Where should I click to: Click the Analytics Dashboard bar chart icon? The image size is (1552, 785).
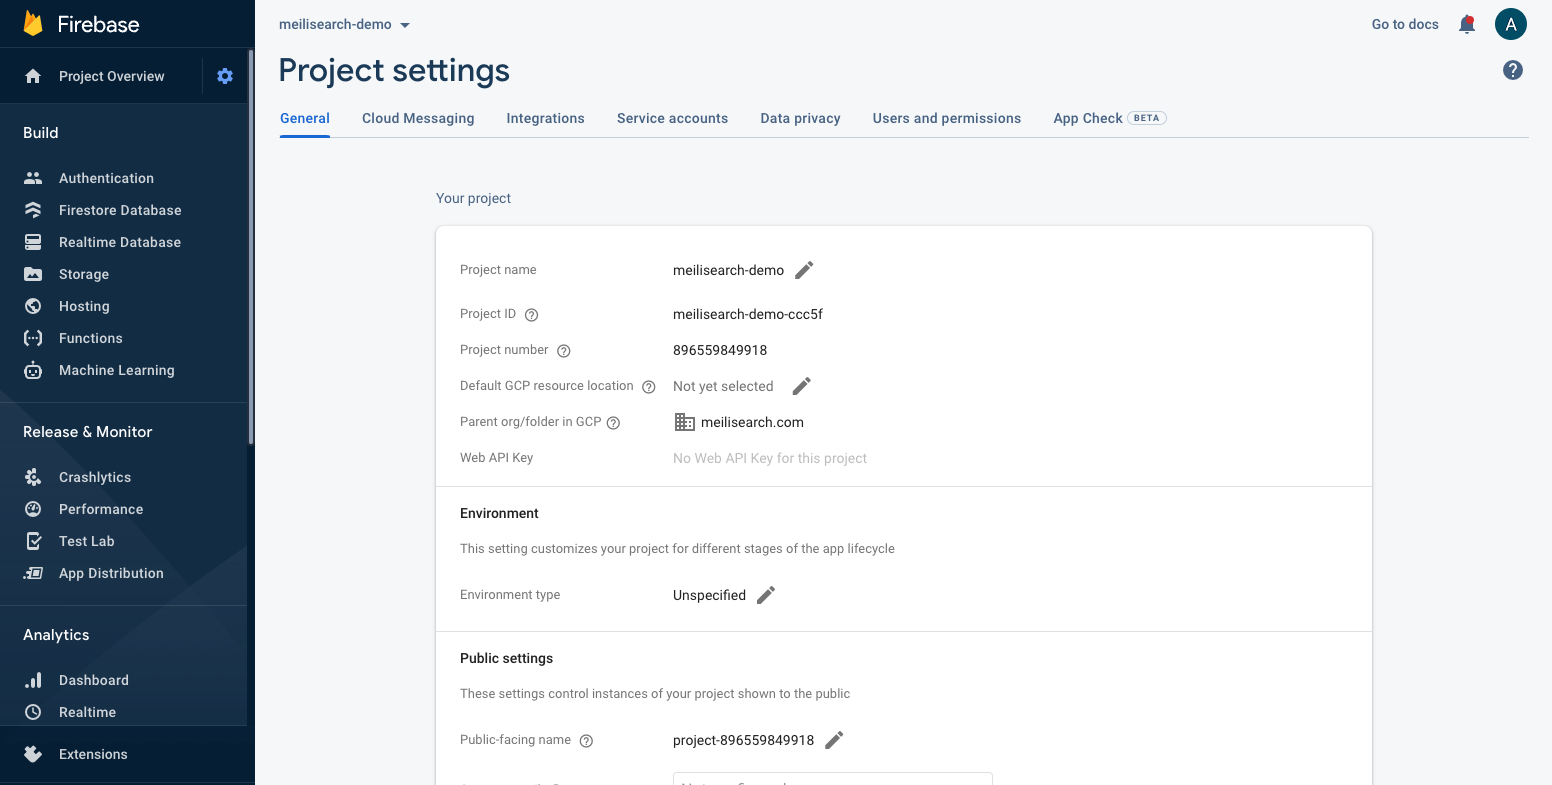pos(33,680)
